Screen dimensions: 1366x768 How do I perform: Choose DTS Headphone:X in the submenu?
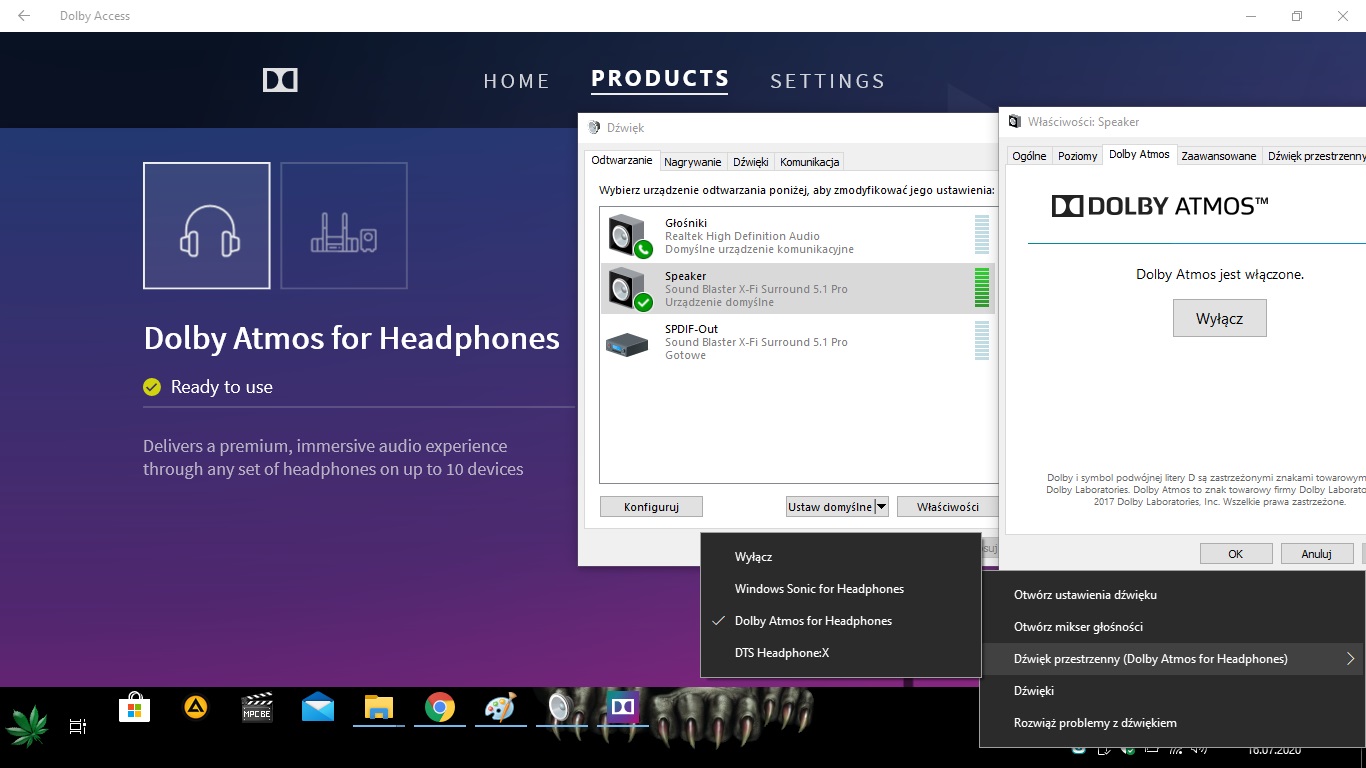(x=840, y=653)
